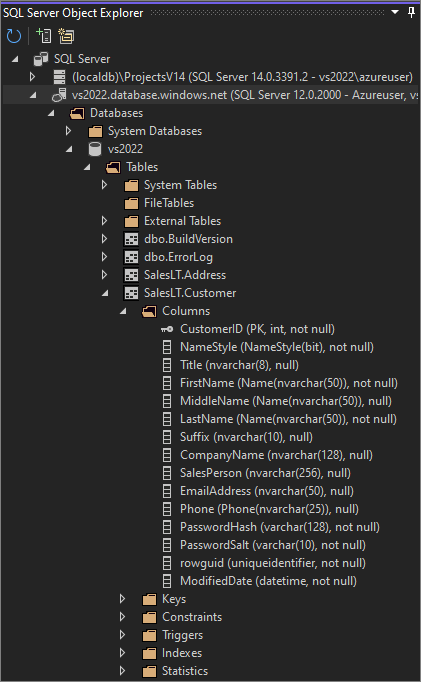421x682 pixels.
Task: Click the vs2022.database.windows.net server icon
Action: tap(59, 95)
